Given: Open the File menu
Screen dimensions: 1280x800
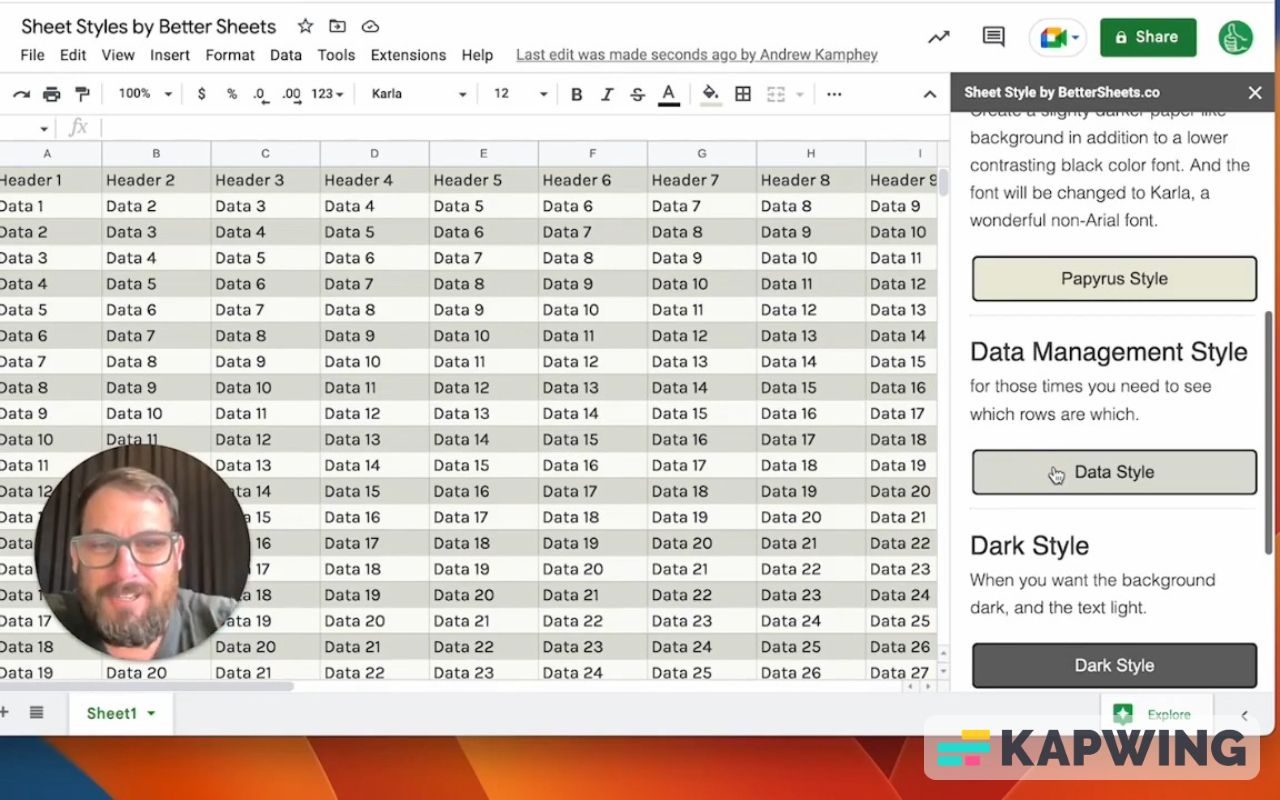Looking at the screenshot, I should click(x=32, y=55).
